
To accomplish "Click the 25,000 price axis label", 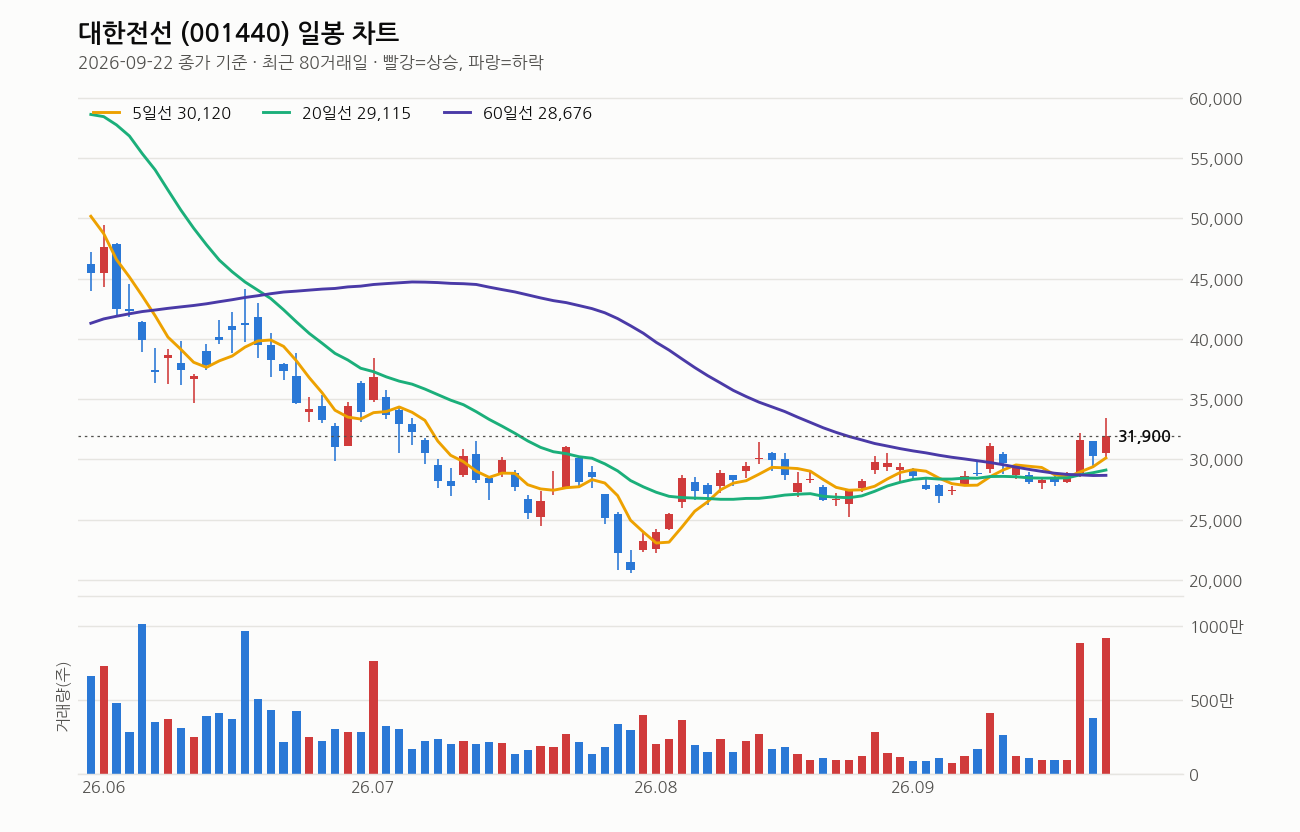I will (1215, 521).
